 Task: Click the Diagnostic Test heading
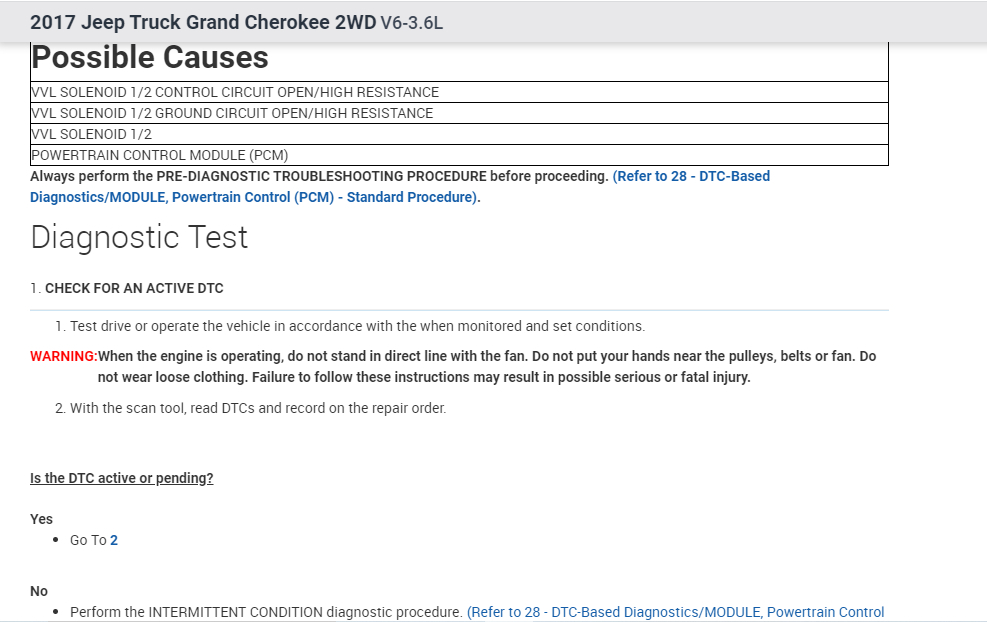(139, 238)
